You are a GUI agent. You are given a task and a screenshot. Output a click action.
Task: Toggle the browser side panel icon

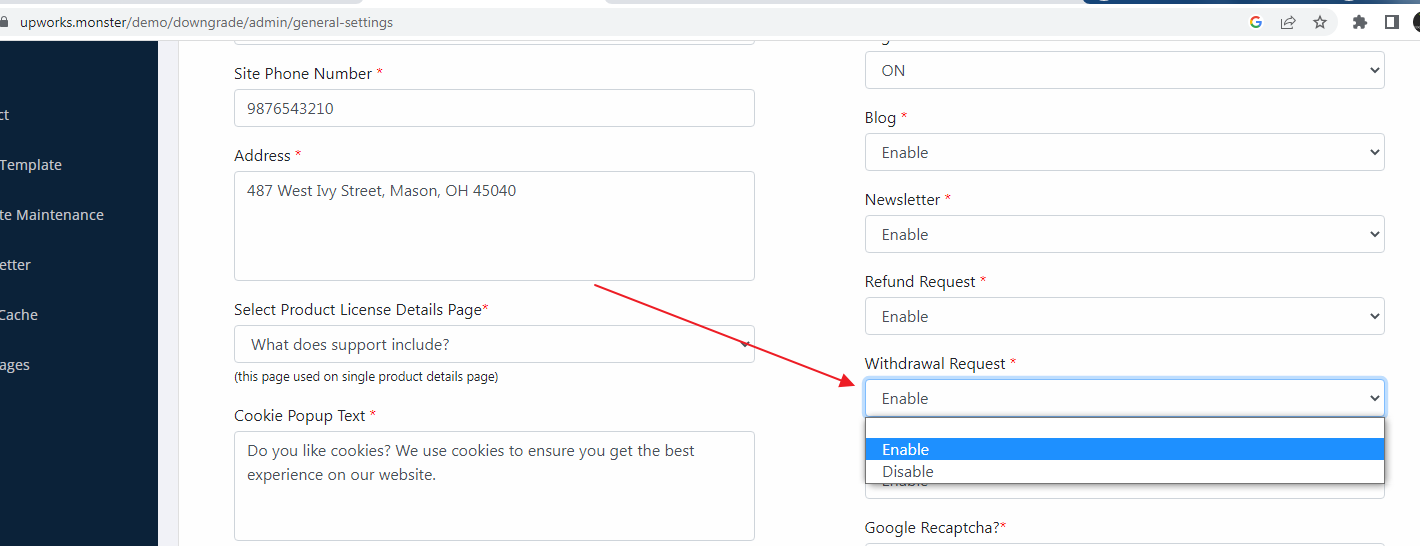[1391, 22]
